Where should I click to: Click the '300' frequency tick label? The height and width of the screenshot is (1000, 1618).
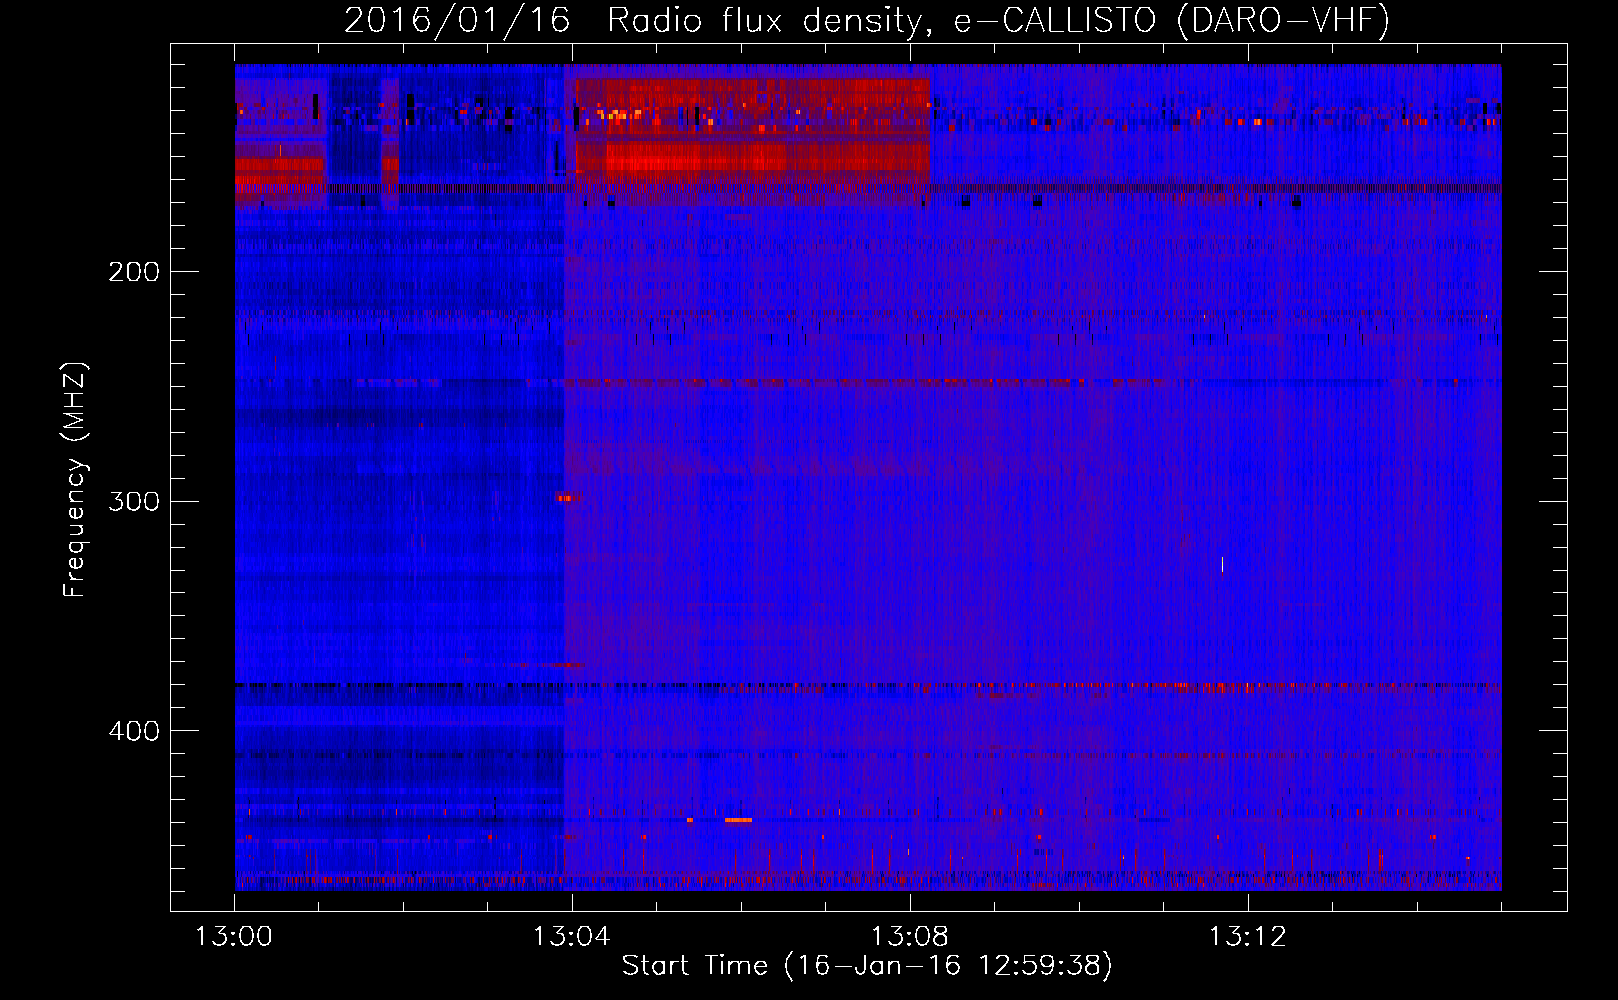(x=134, y=501)
